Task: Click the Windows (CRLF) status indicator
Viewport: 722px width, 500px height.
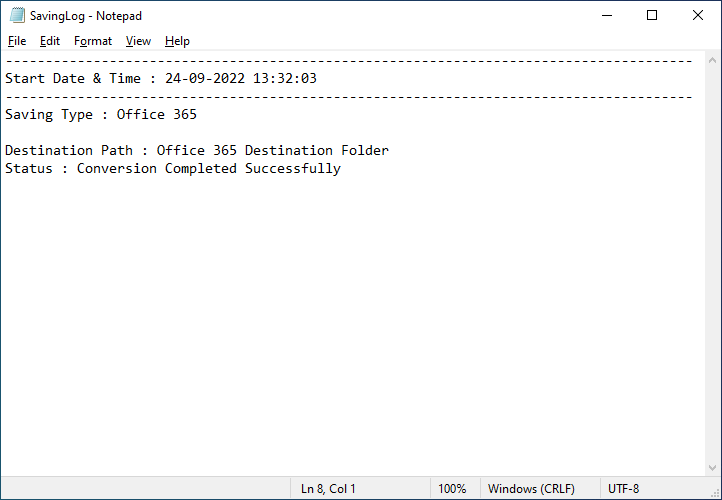Action: click(x=531, y=488)
